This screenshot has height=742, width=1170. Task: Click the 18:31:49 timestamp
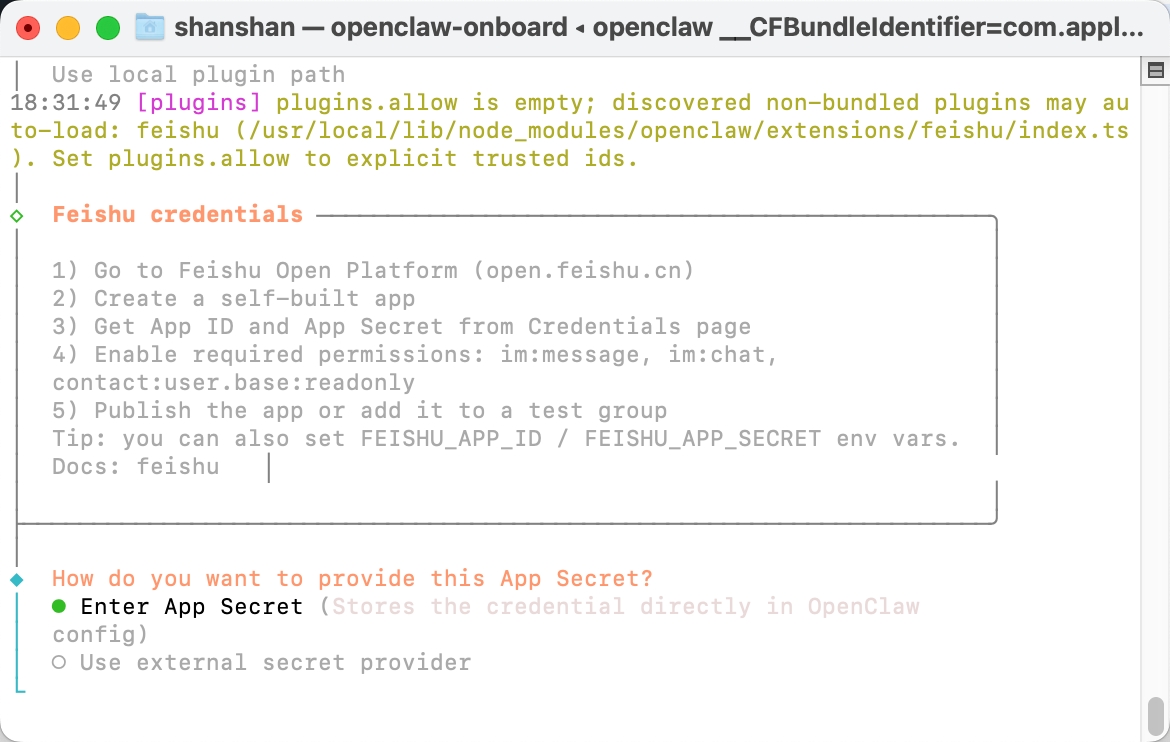click(x=66, y=102)
